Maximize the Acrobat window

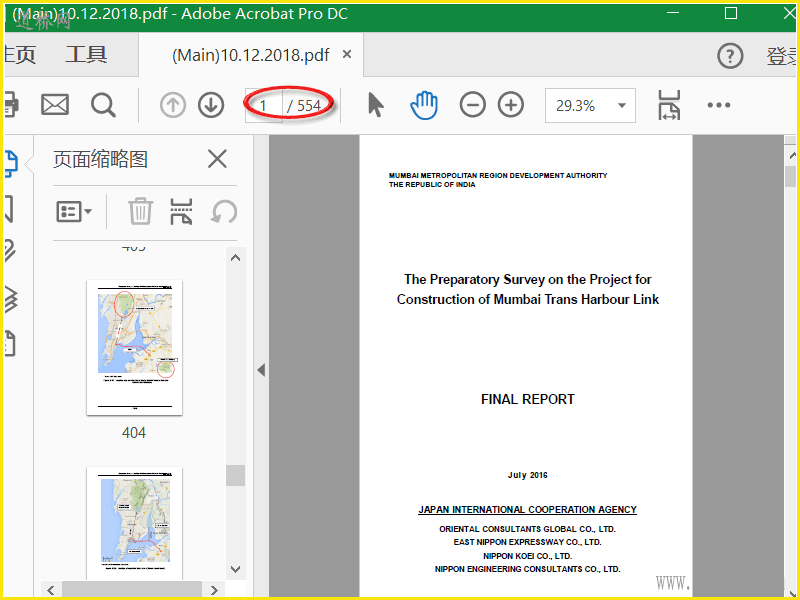pyautogui.click(x=731, y=13)
